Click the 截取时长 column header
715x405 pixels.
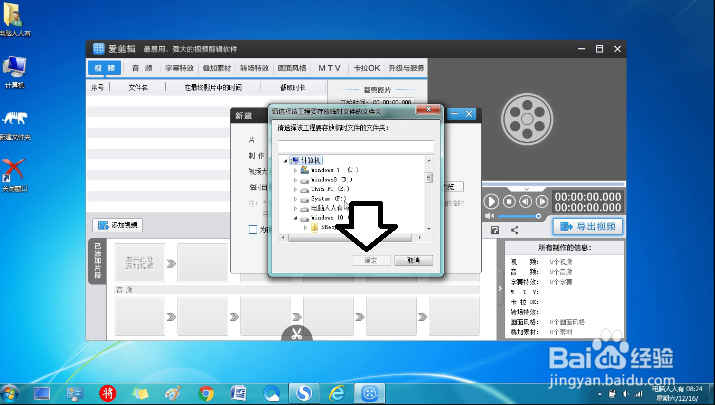[293, 88]
